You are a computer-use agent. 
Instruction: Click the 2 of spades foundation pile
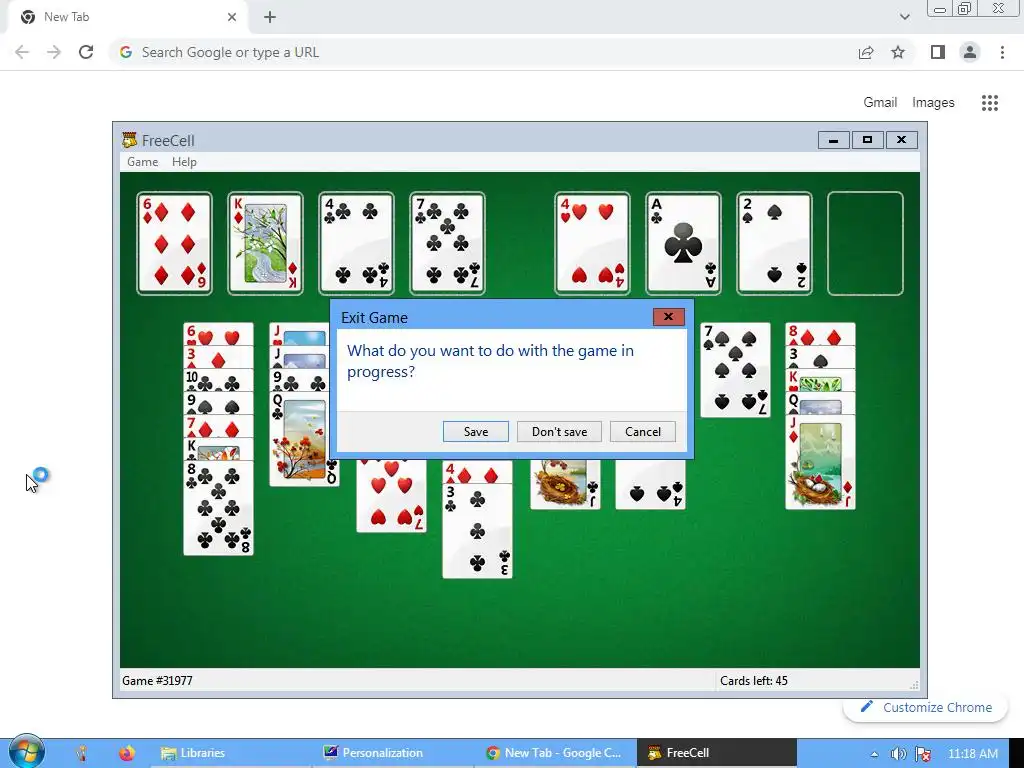click(x=774, y=244)
